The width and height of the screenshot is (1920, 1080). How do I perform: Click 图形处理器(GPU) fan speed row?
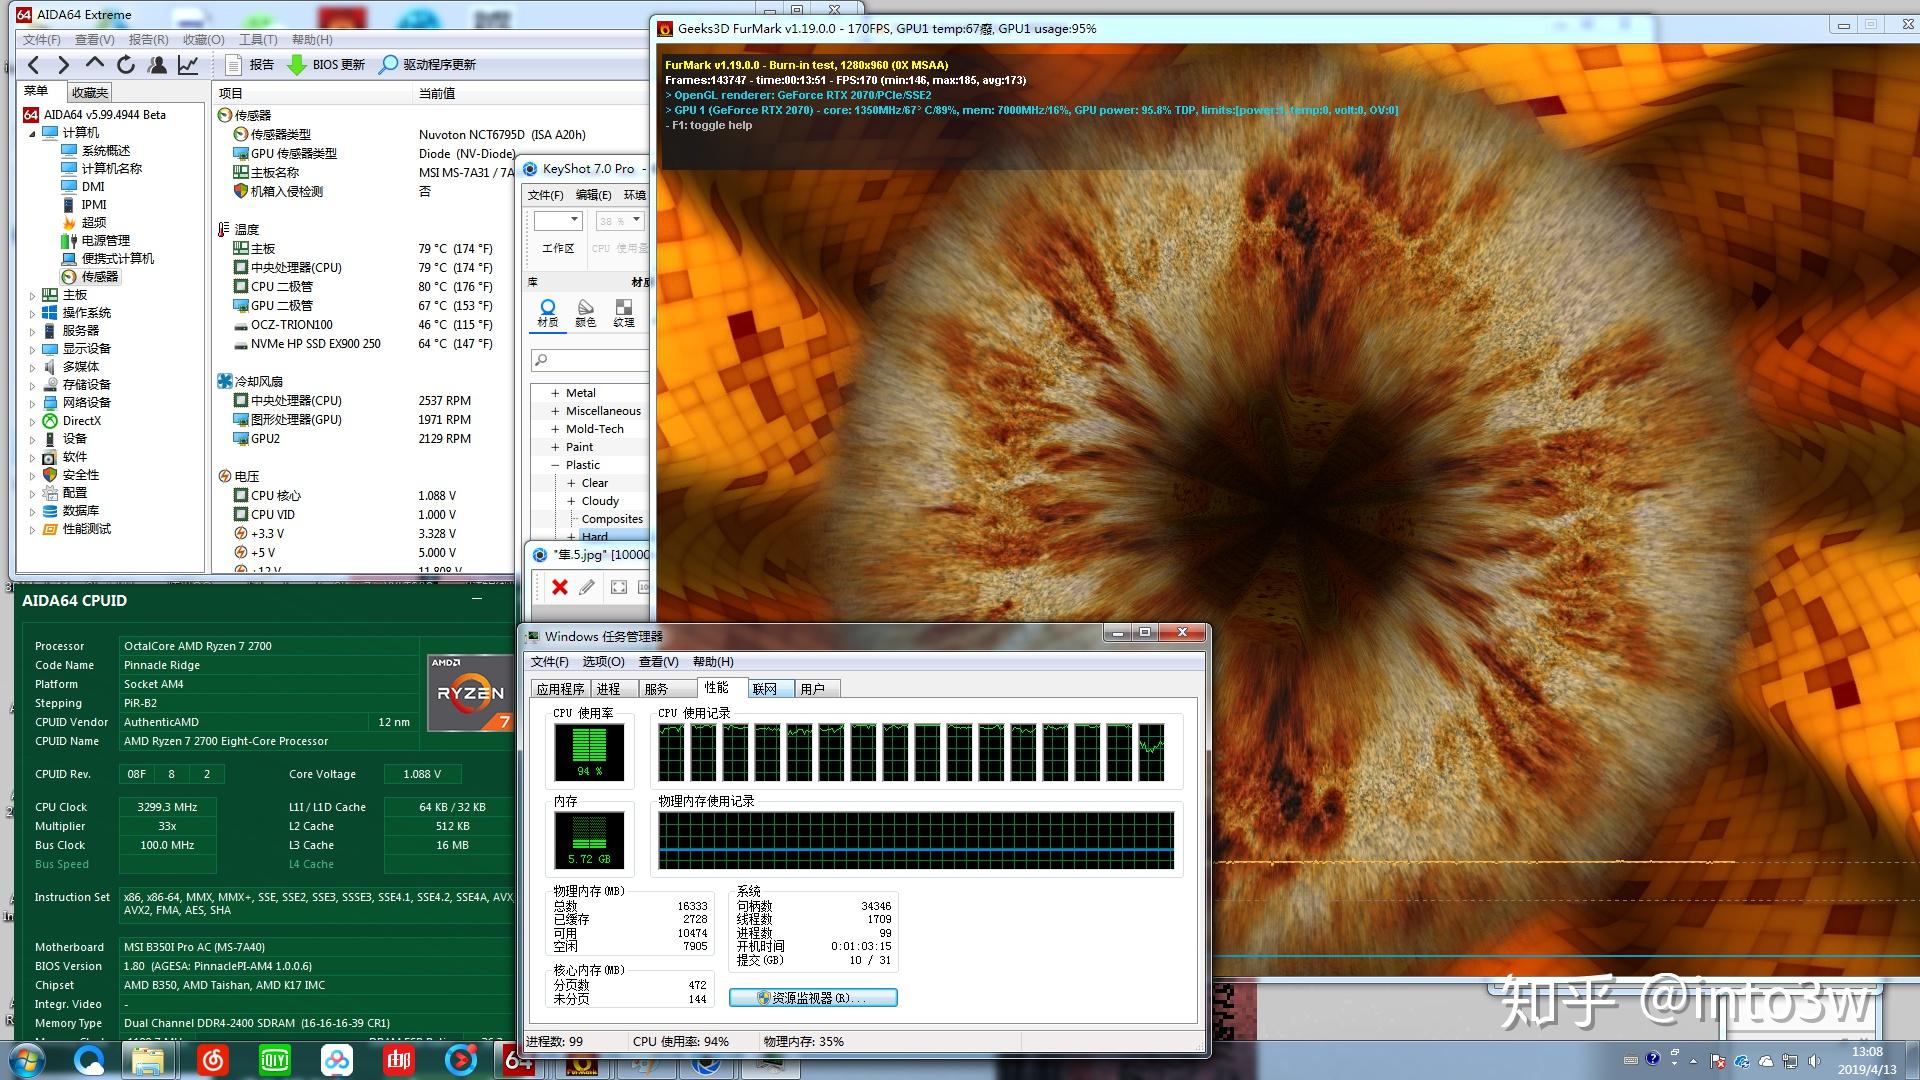[365, 420]
